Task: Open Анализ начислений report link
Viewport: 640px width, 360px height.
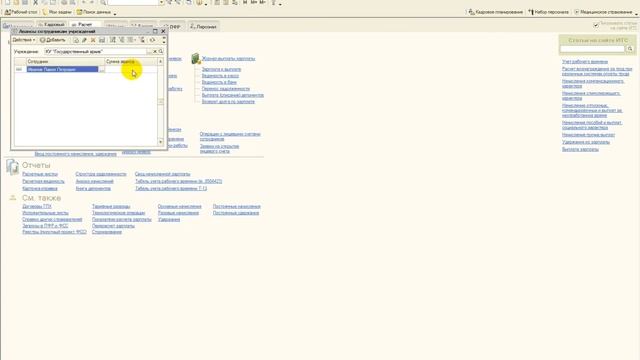Action: pyautogui.click(x=95, y=181)
